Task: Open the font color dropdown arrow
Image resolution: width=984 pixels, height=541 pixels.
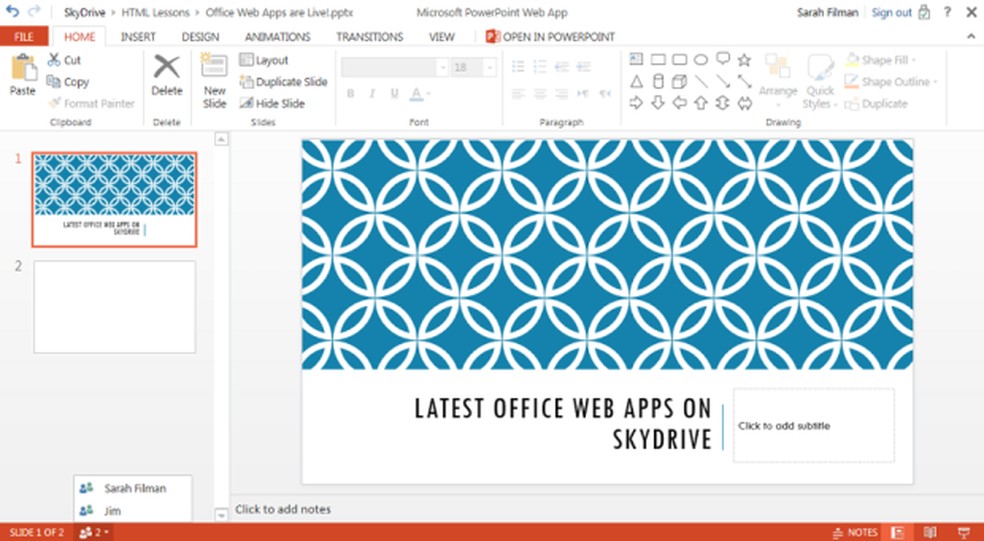Action: [x=429, y=94]
